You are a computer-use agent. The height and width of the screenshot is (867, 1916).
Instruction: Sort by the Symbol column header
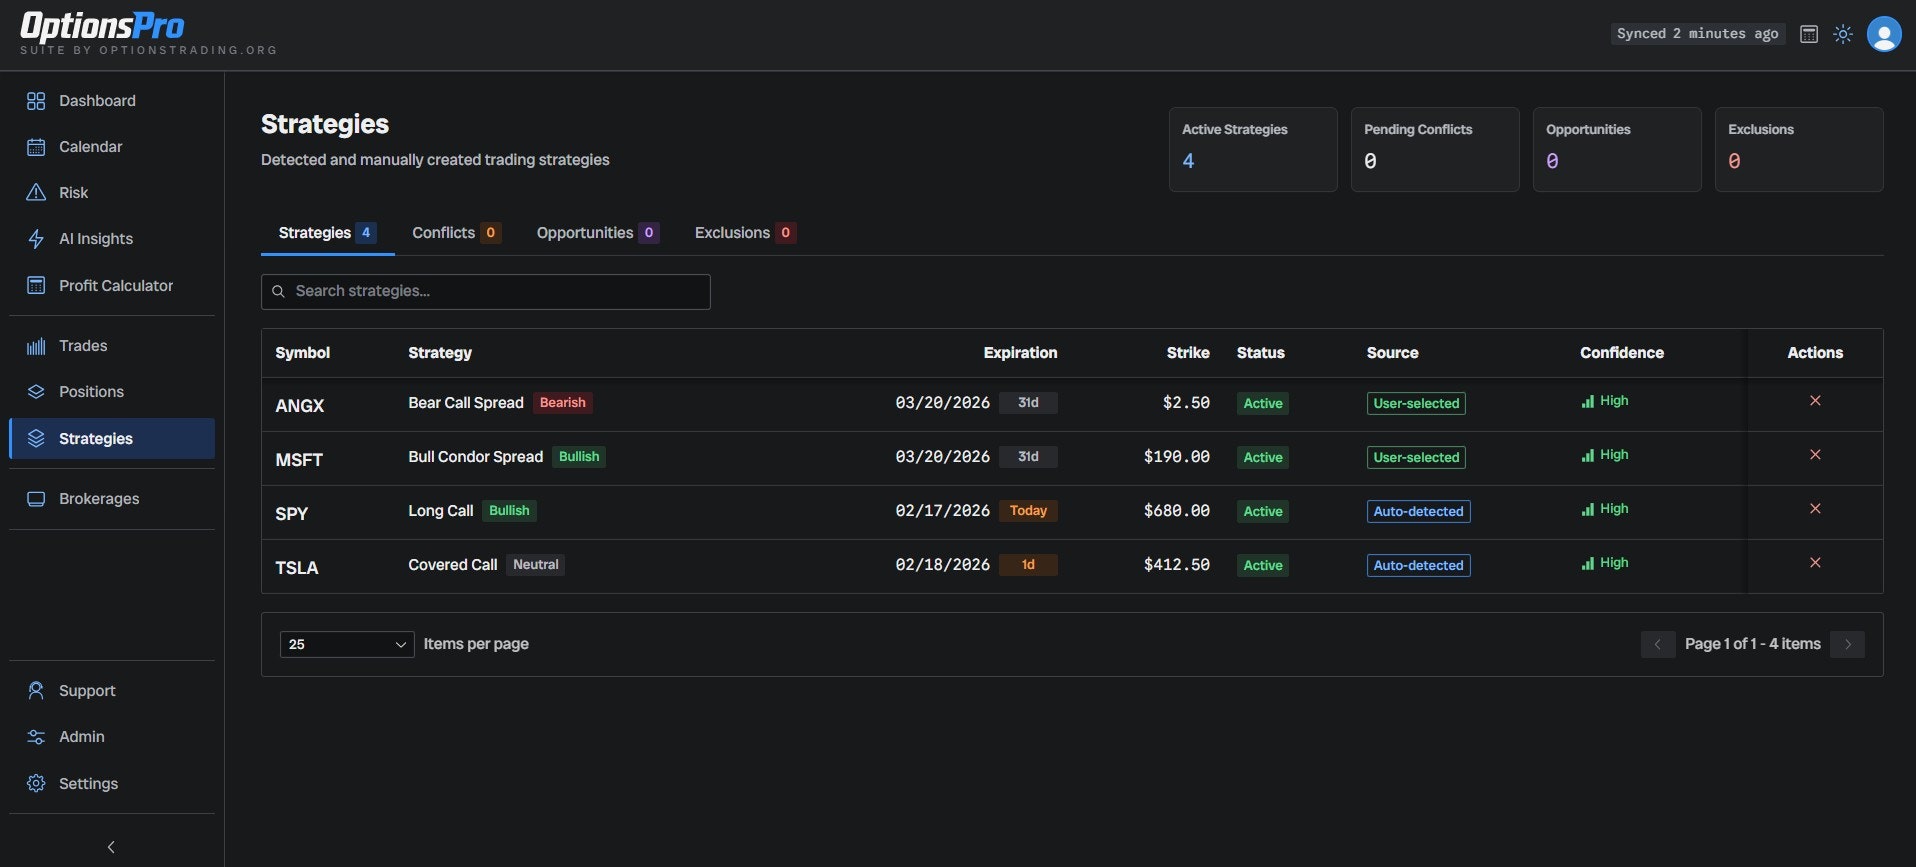pyautogui.click(x=303, y=353)
